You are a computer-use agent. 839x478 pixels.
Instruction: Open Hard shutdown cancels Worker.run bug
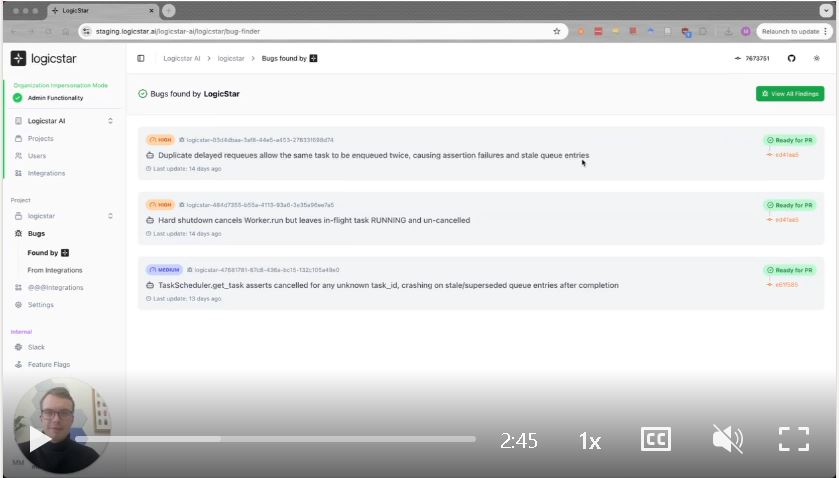point(314,220)
